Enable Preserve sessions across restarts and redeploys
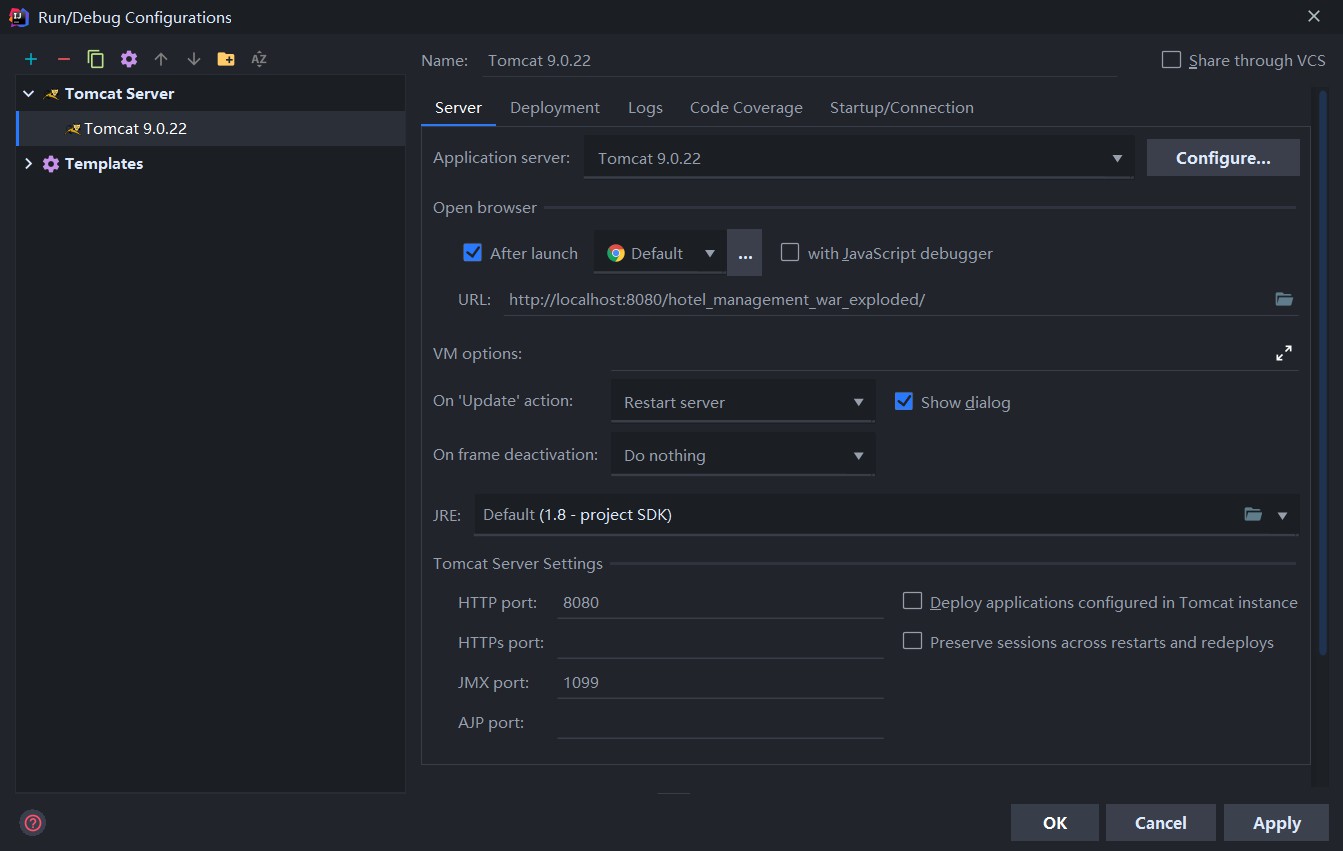Screen dimensions: 1343x851 click(912, 641)
